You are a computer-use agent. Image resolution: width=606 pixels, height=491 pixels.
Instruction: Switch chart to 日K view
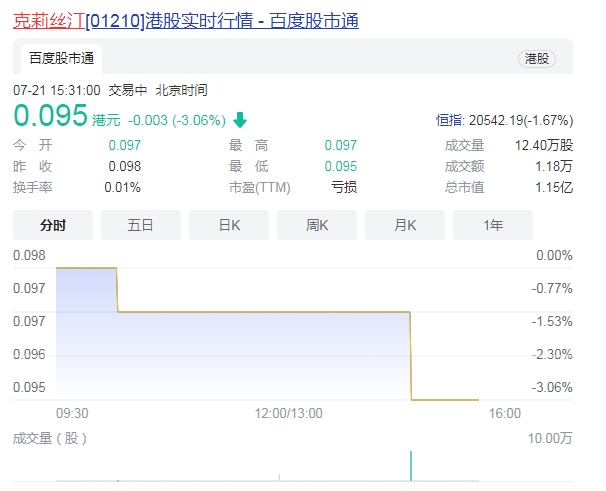click(229, 225)
